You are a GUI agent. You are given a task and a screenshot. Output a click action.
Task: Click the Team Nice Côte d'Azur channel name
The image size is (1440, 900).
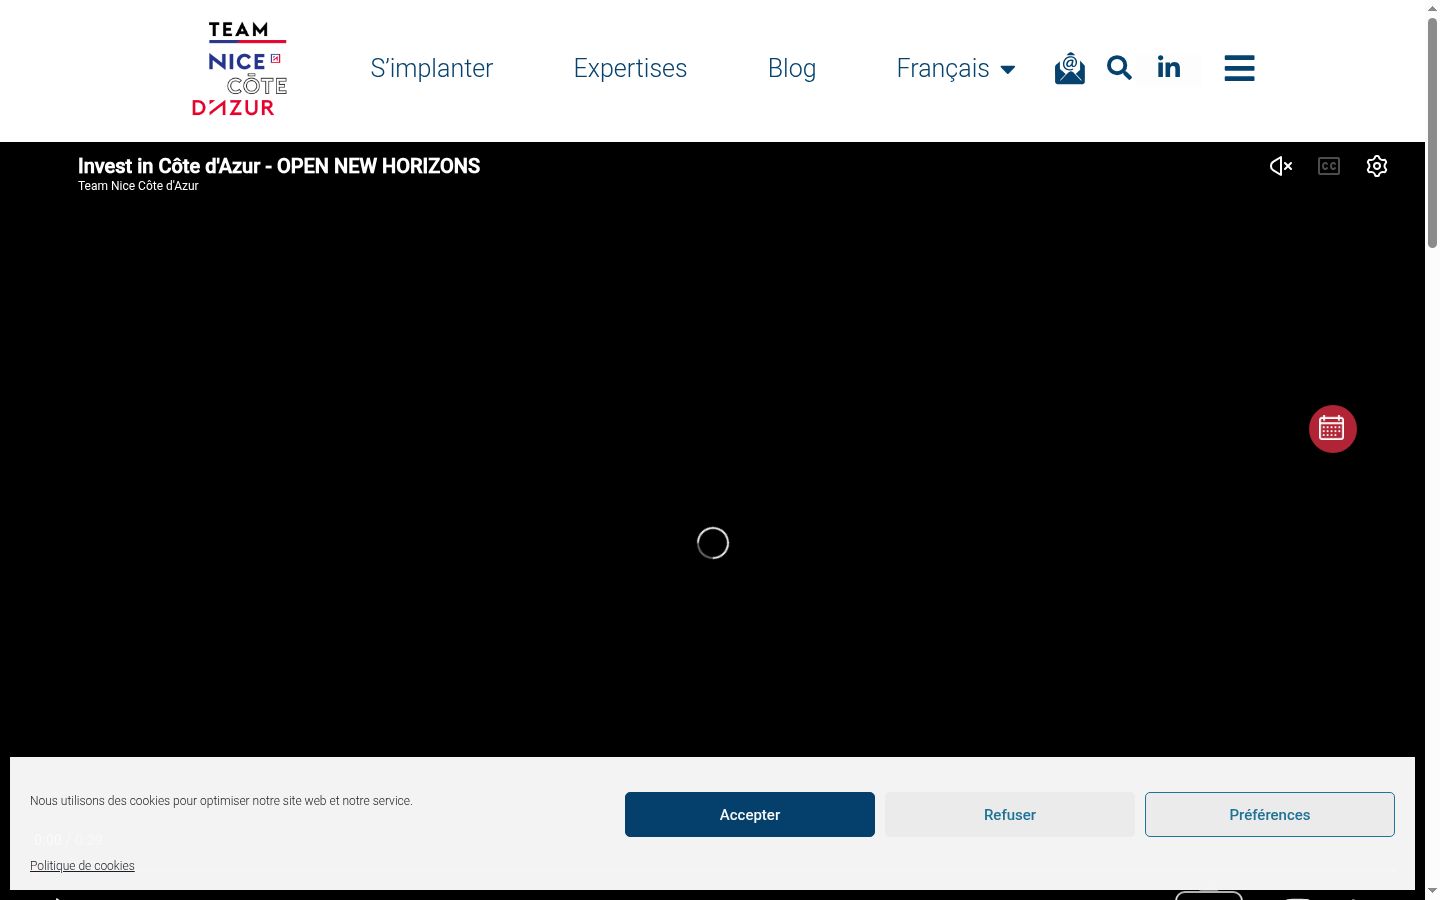[x=138, y=186]
